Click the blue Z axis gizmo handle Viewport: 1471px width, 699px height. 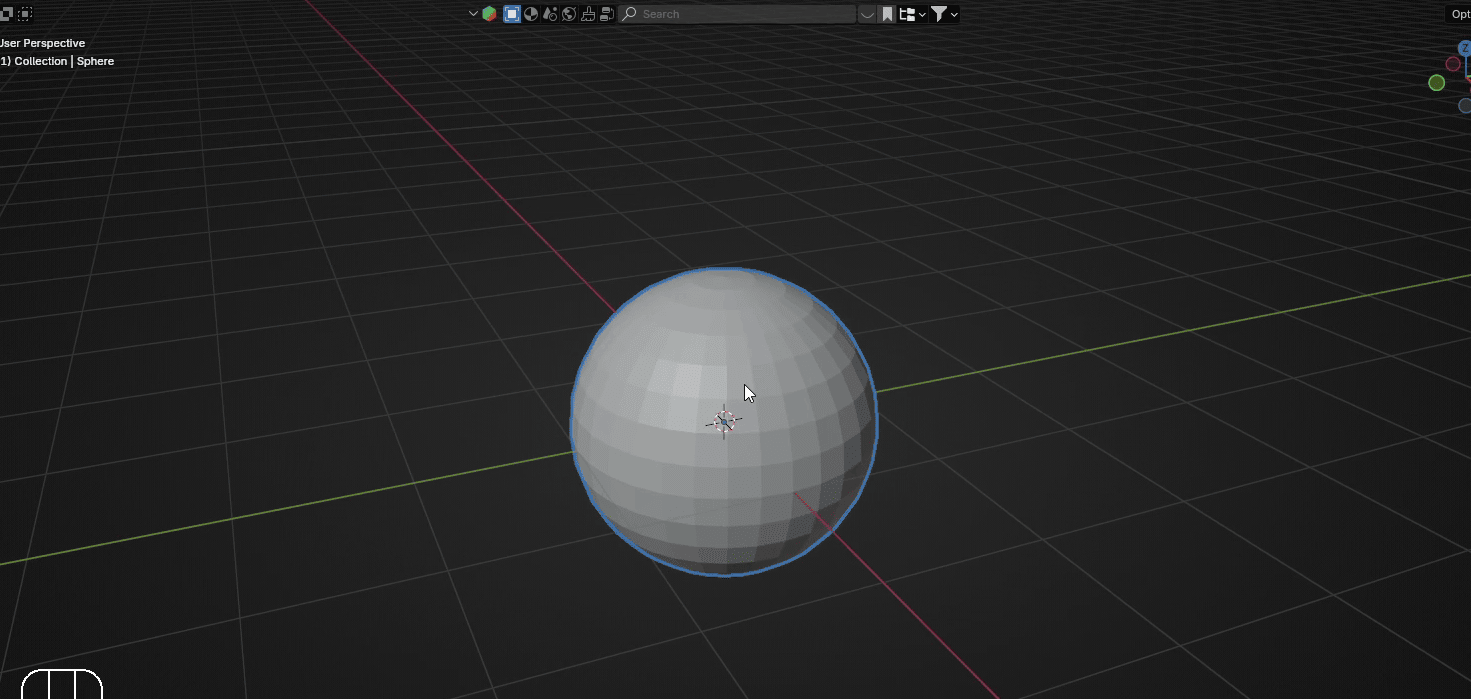click(1465, 48)
